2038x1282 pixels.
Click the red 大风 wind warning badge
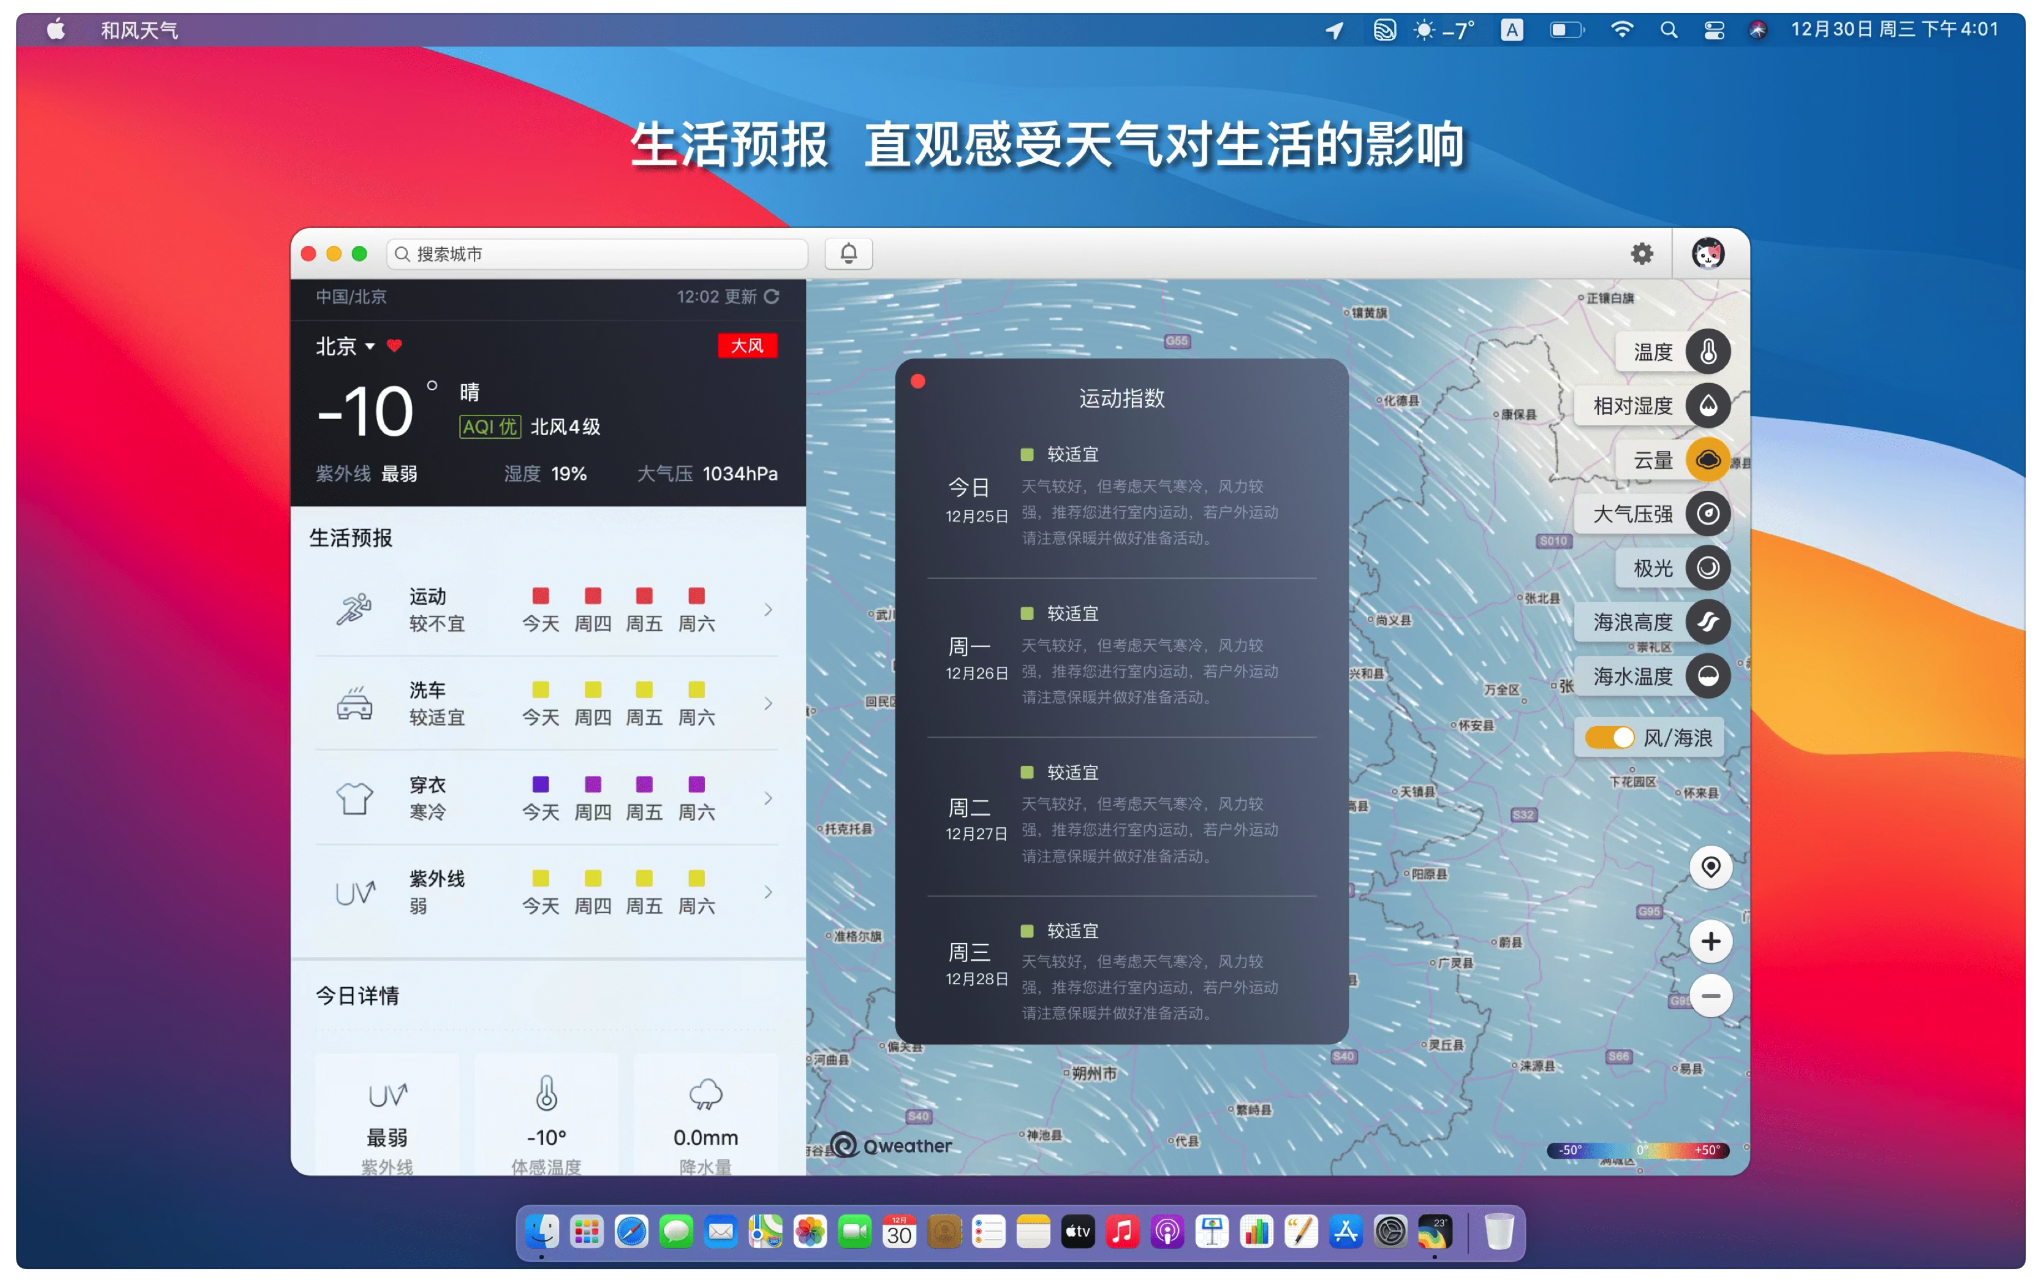[747, 346]
